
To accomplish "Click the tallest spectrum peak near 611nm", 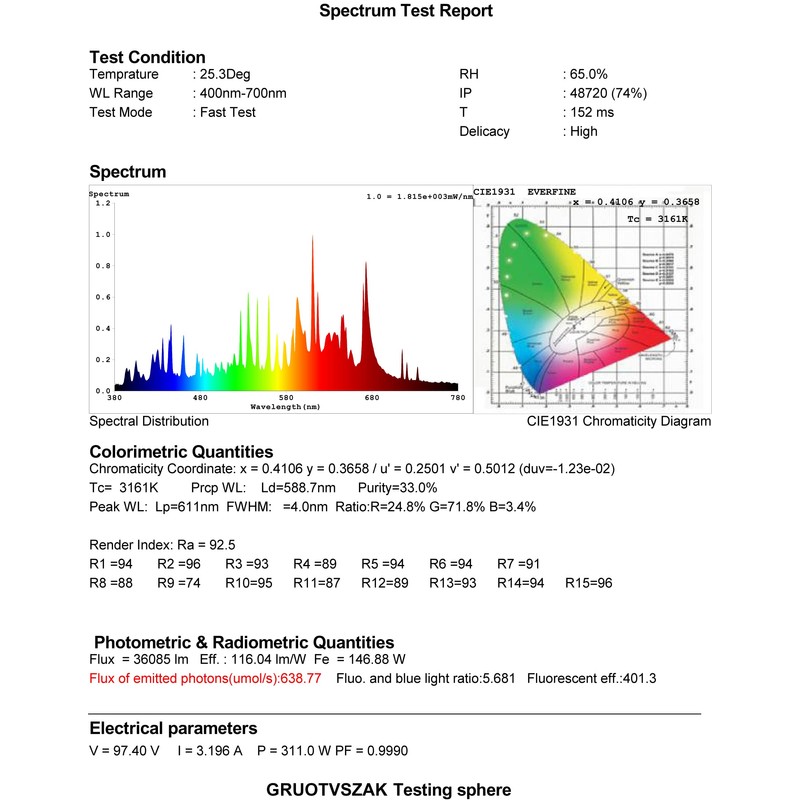I will click(313, 286).
